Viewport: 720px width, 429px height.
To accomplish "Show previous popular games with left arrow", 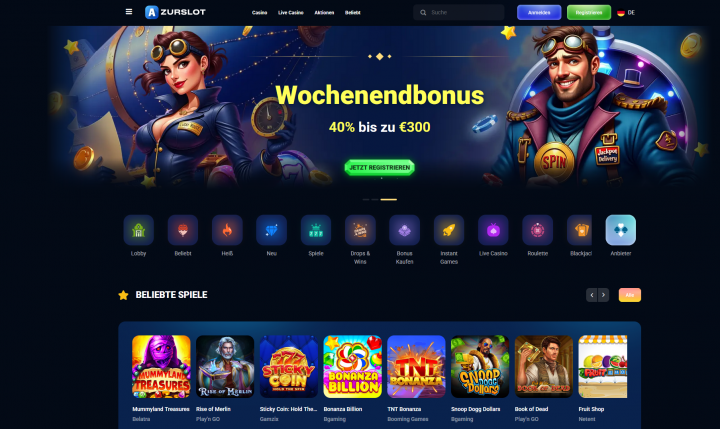I will 592,295.
